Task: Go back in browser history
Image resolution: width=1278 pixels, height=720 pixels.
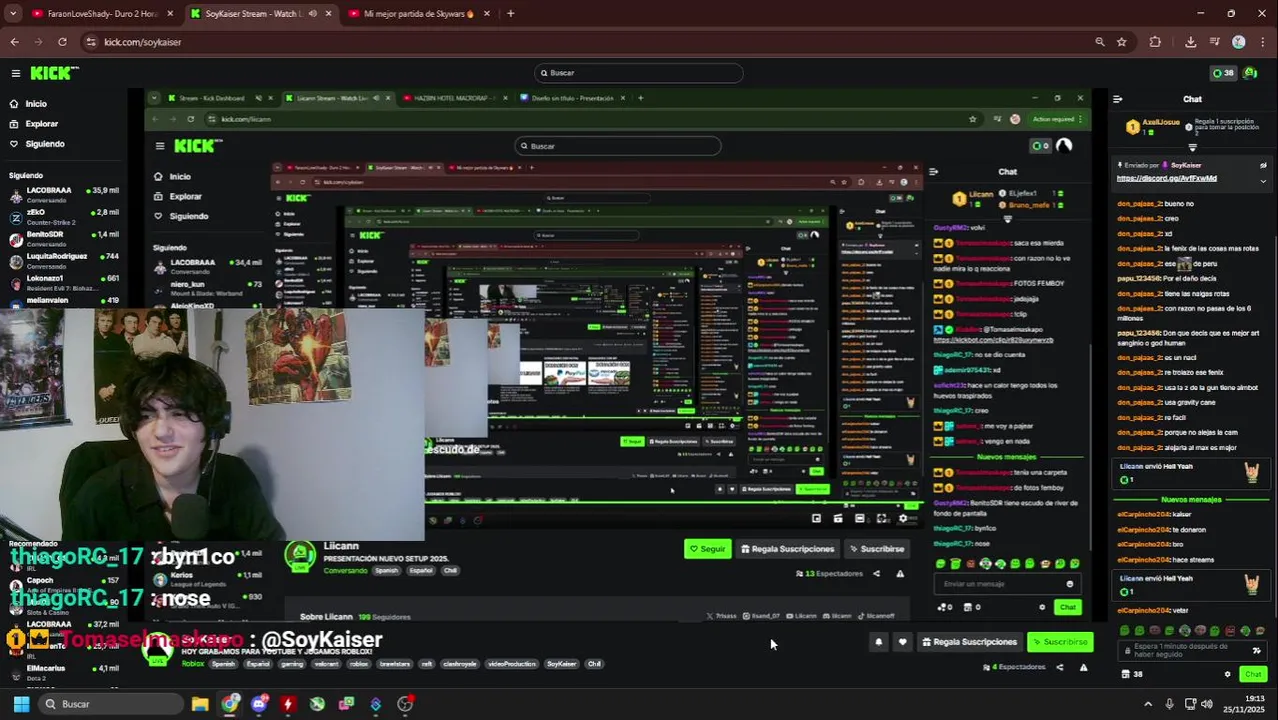Action: 14,42
